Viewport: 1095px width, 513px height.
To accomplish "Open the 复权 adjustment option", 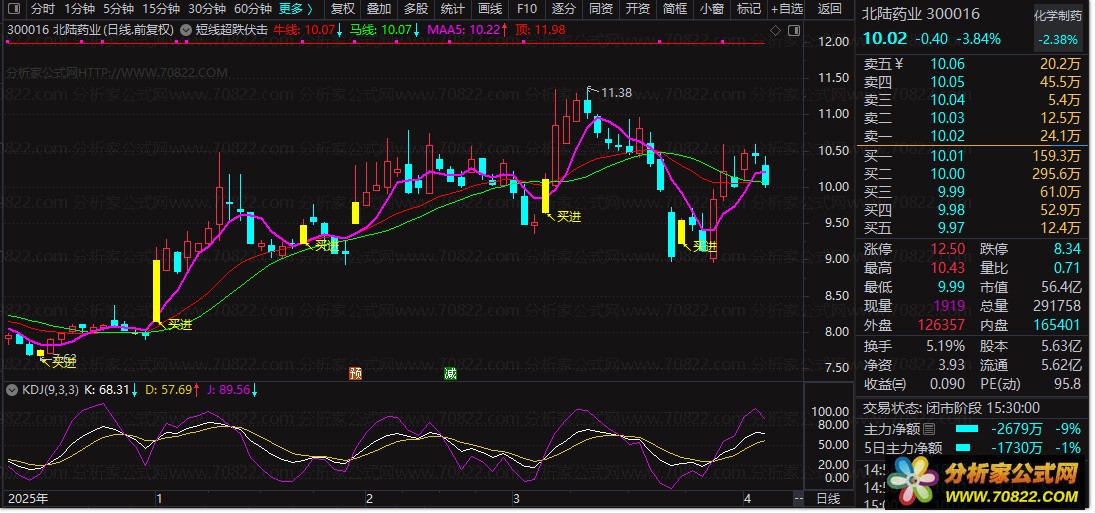I will [342, 9].
